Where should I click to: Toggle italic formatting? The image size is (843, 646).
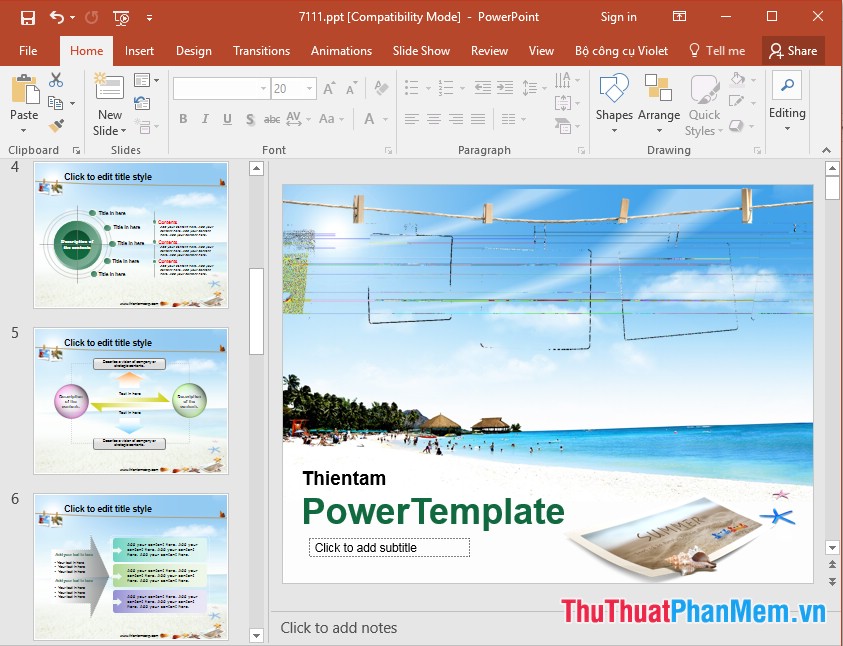204,118
